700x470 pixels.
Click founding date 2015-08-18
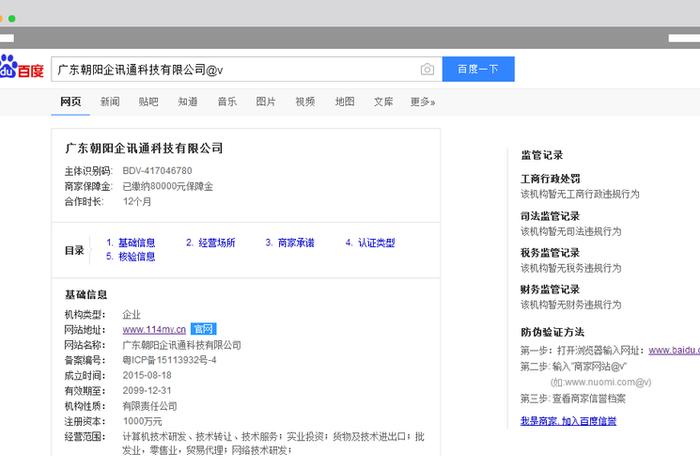(x=147, y=375)
